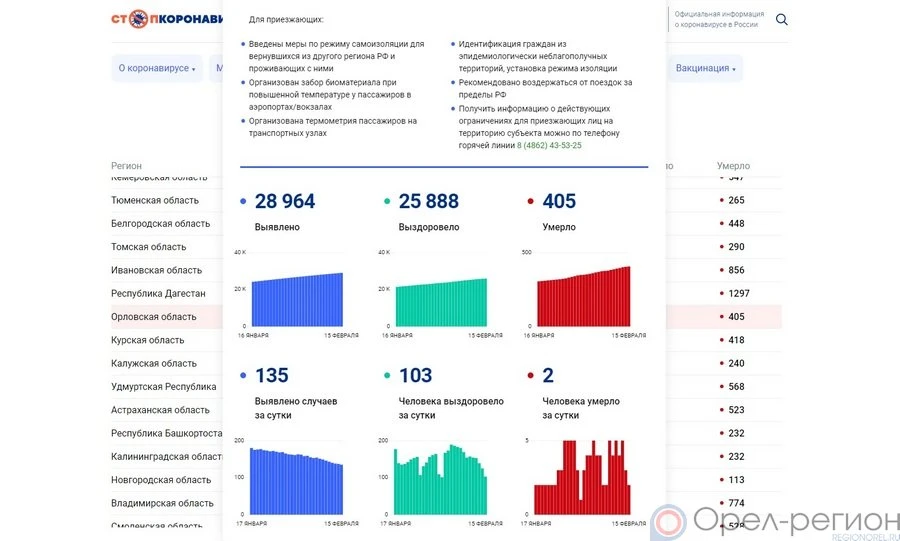Click the search magnifier icon
Screen dimensions: 900x541
point(782,19)
